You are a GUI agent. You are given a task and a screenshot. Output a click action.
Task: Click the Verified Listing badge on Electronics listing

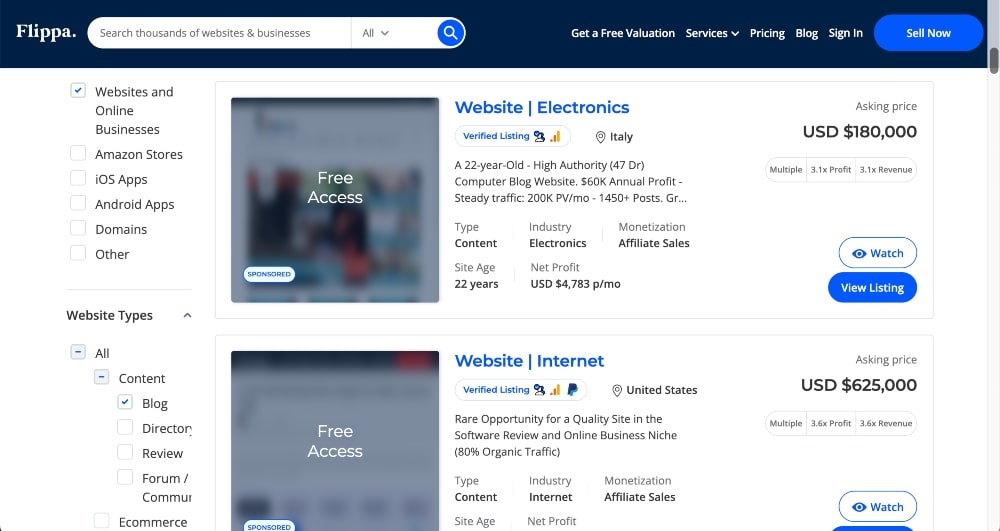coord(512,136)
